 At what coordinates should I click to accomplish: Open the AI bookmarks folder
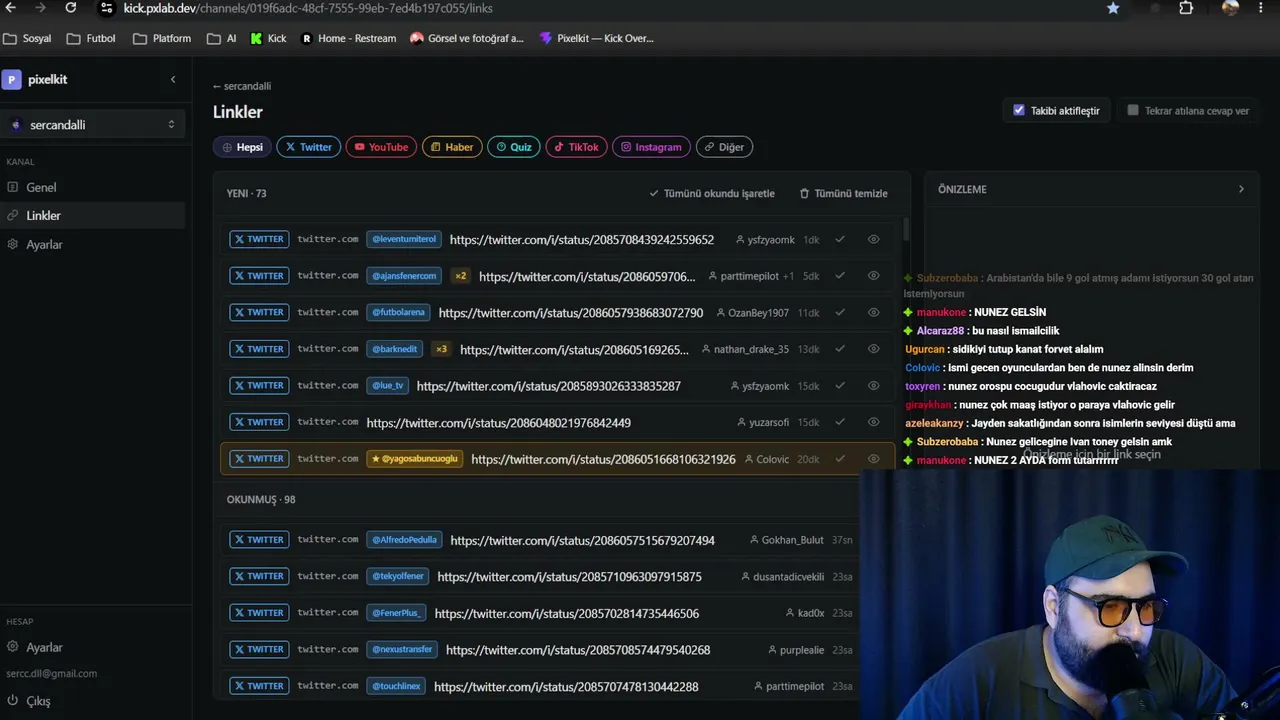coord(222,38)
